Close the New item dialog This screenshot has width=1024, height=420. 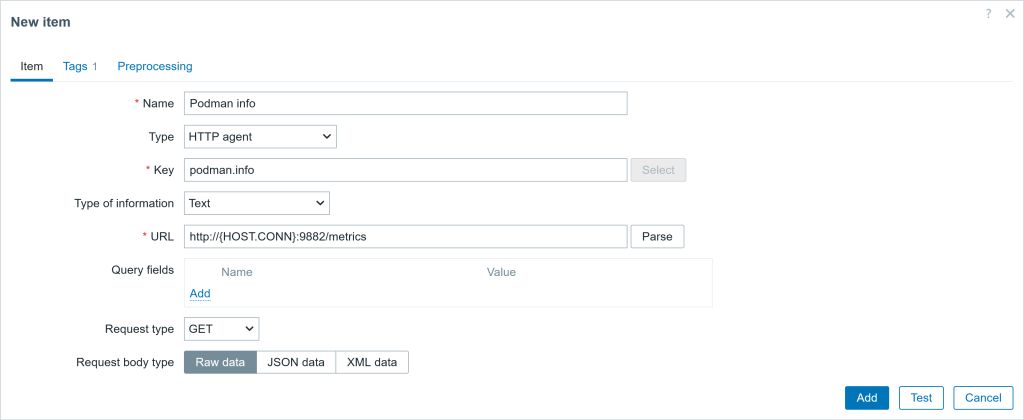point(1010,14)
